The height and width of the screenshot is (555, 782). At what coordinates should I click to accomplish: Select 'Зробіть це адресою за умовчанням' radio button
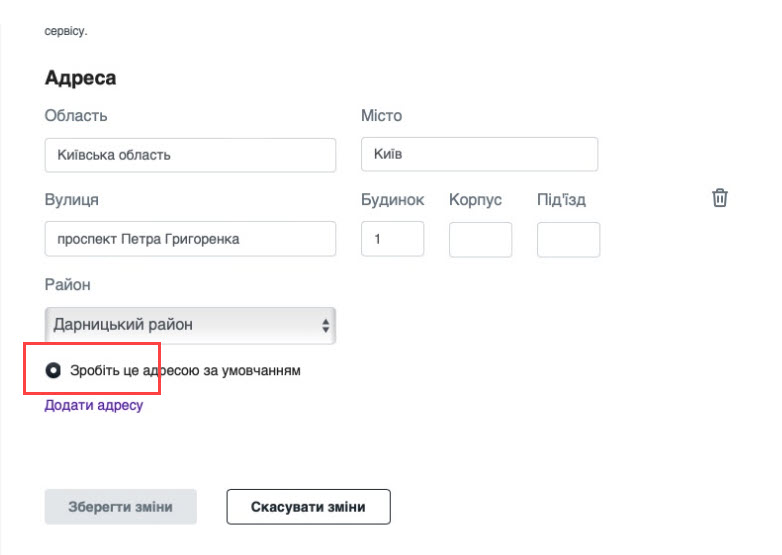click(x=53, y=370)
